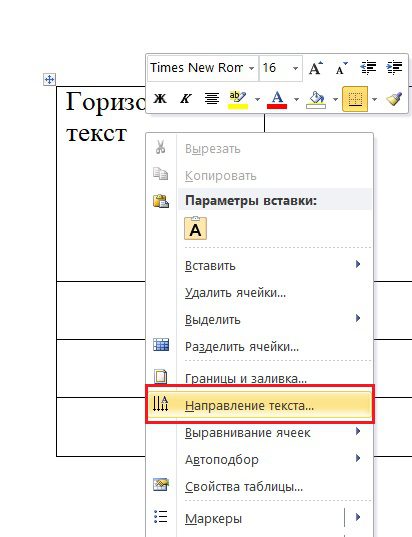412x537 pixels.
Task: Click the Increase Indent icon
Action: click(394, 68)
